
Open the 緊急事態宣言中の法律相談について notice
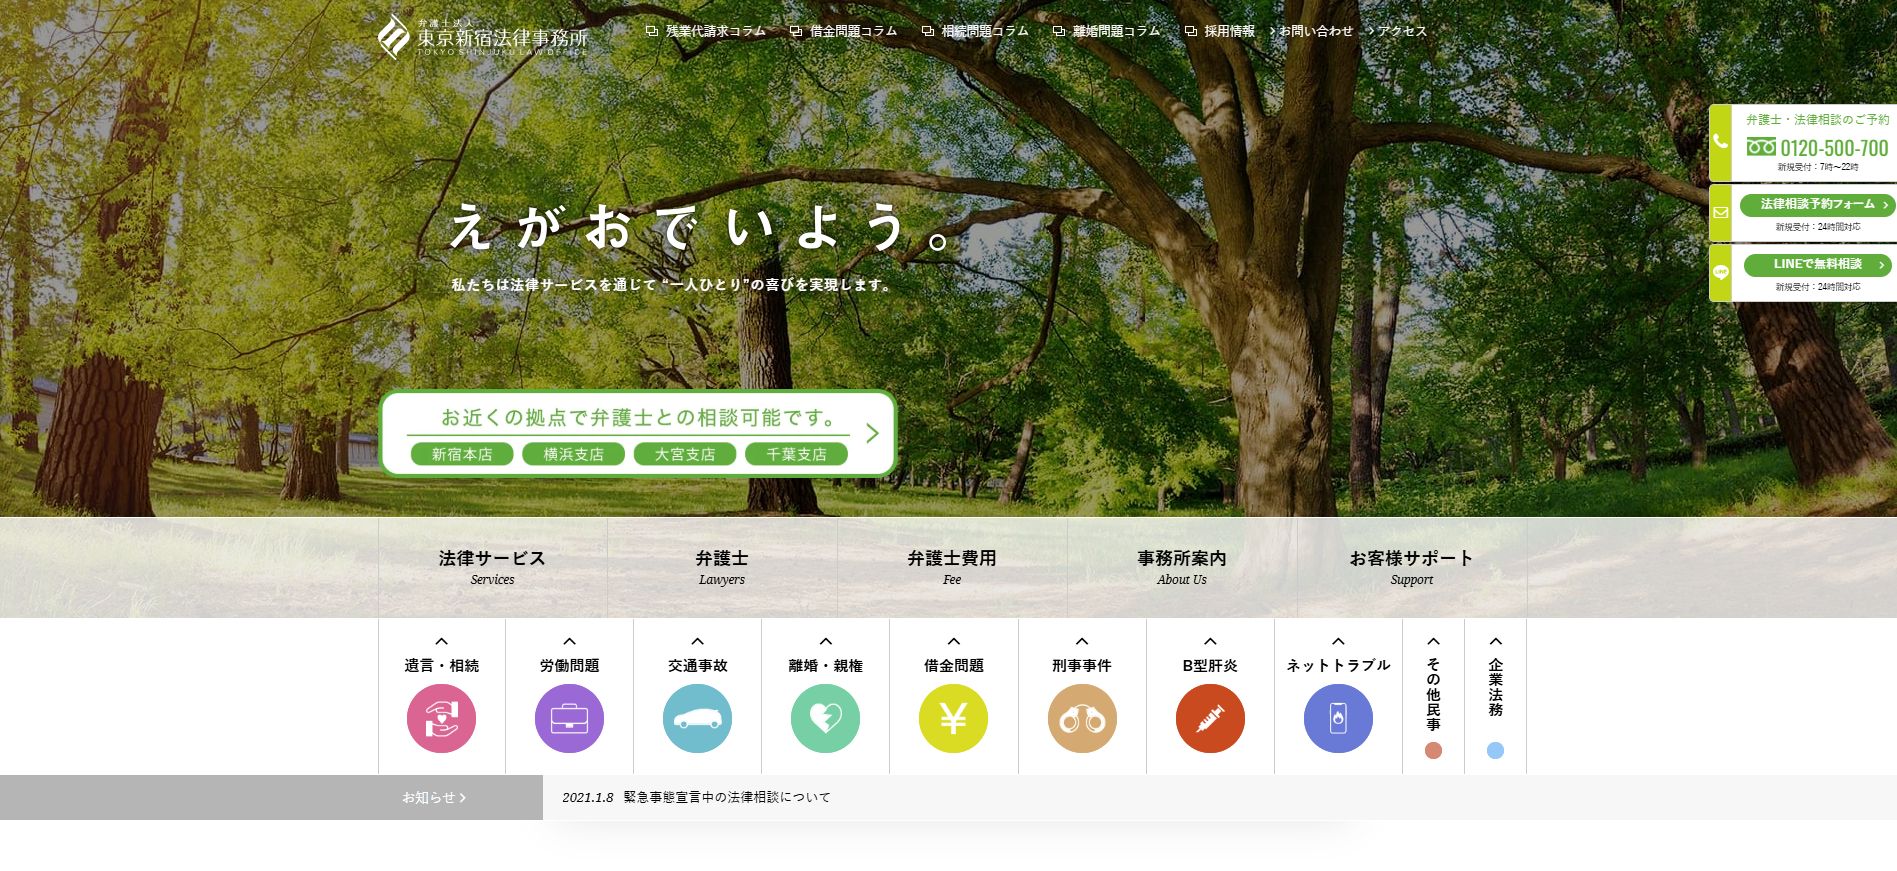click(727, 797)
